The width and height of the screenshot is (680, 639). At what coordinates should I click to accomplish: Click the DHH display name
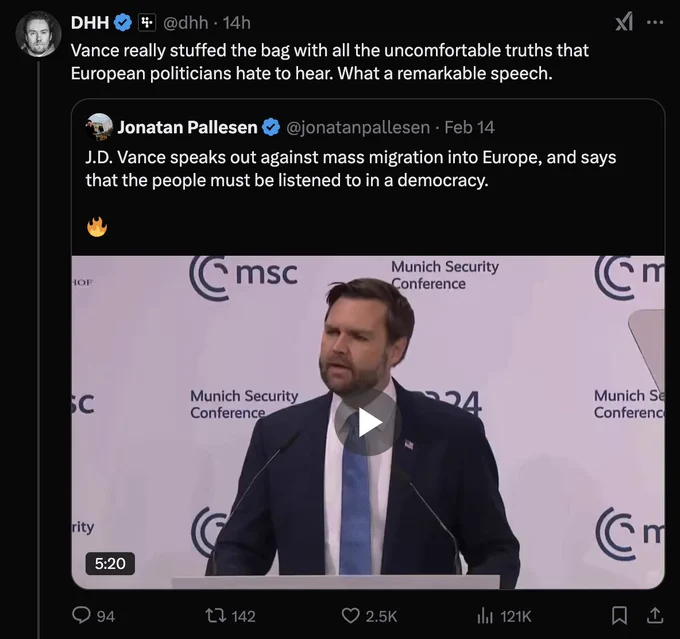point(90,23)
